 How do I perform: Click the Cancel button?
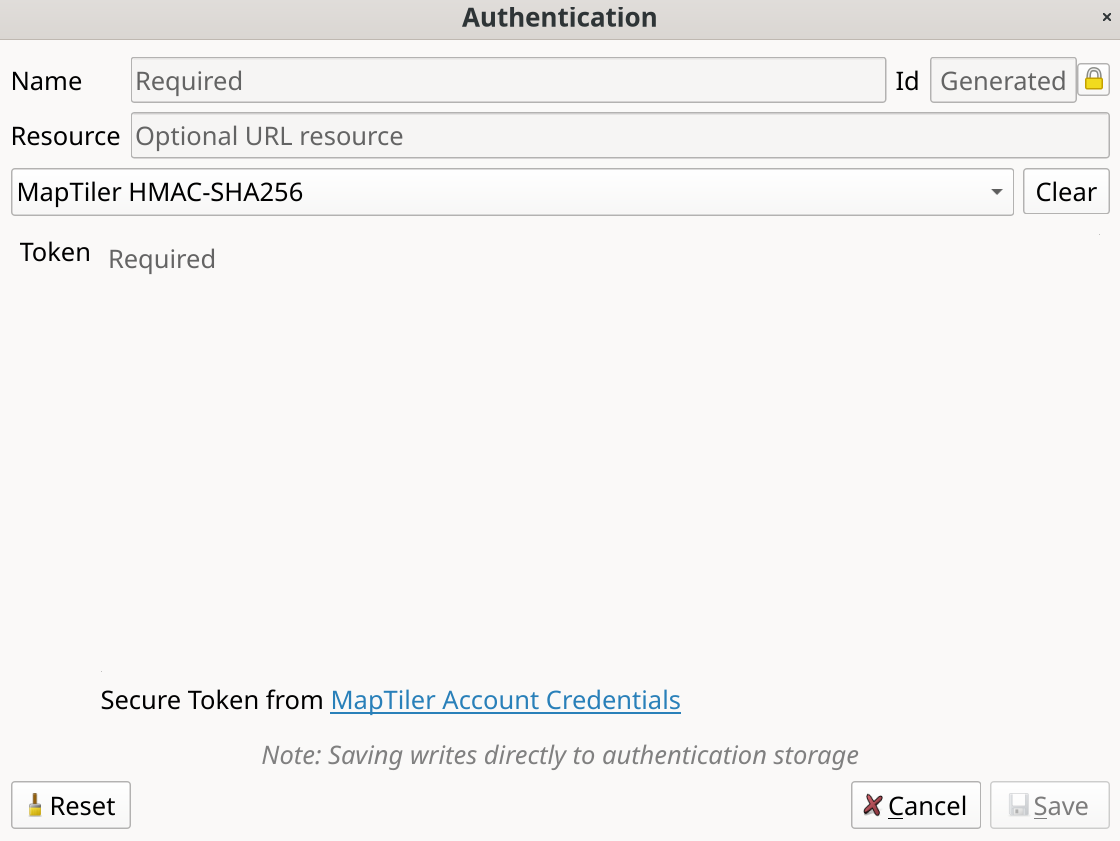915,805
